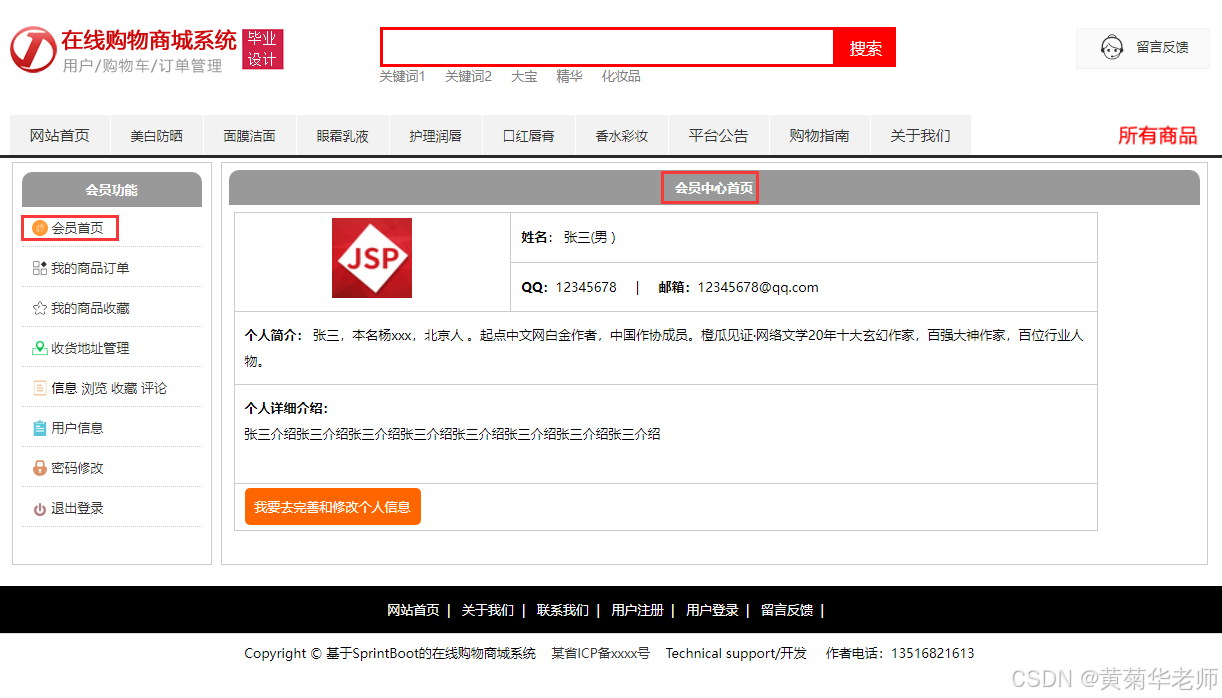Open 关于我们 in the navigation bar
Image resolution: width=1222 pixels, height=698 pixels.
(920, 135)
